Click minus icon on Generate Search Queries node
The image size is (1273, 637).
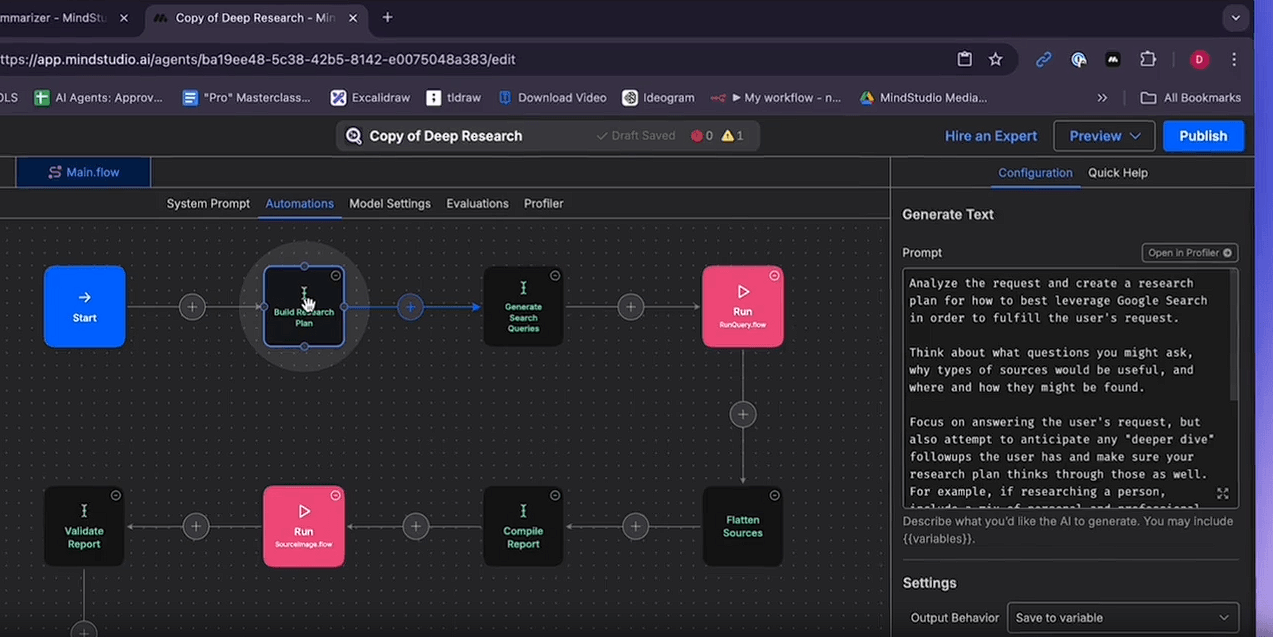point(555,275)
